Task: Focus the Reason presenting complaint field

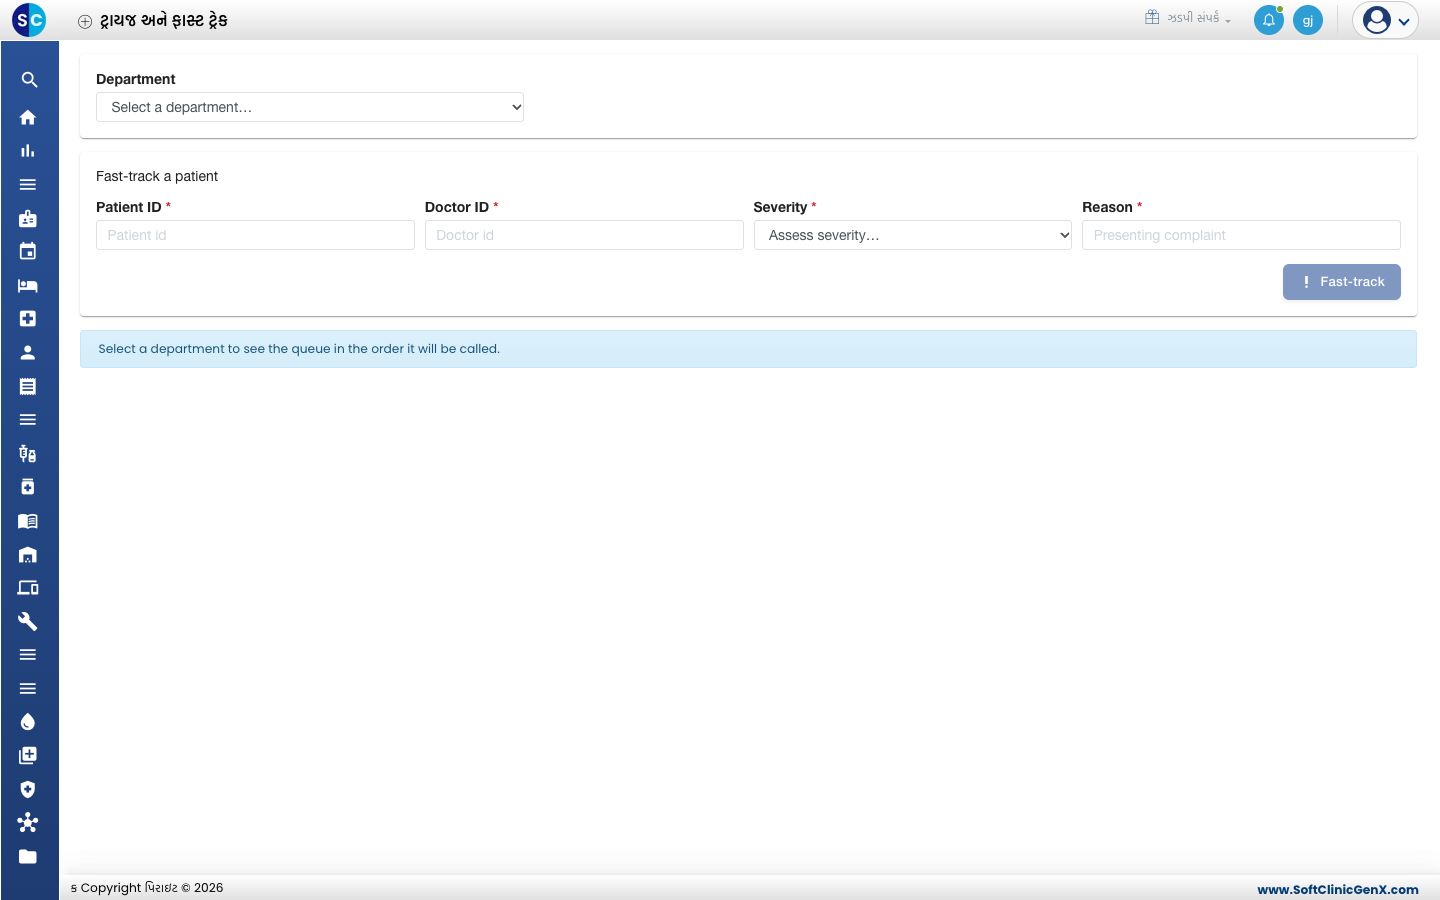Action: [x=1241, y=235]
